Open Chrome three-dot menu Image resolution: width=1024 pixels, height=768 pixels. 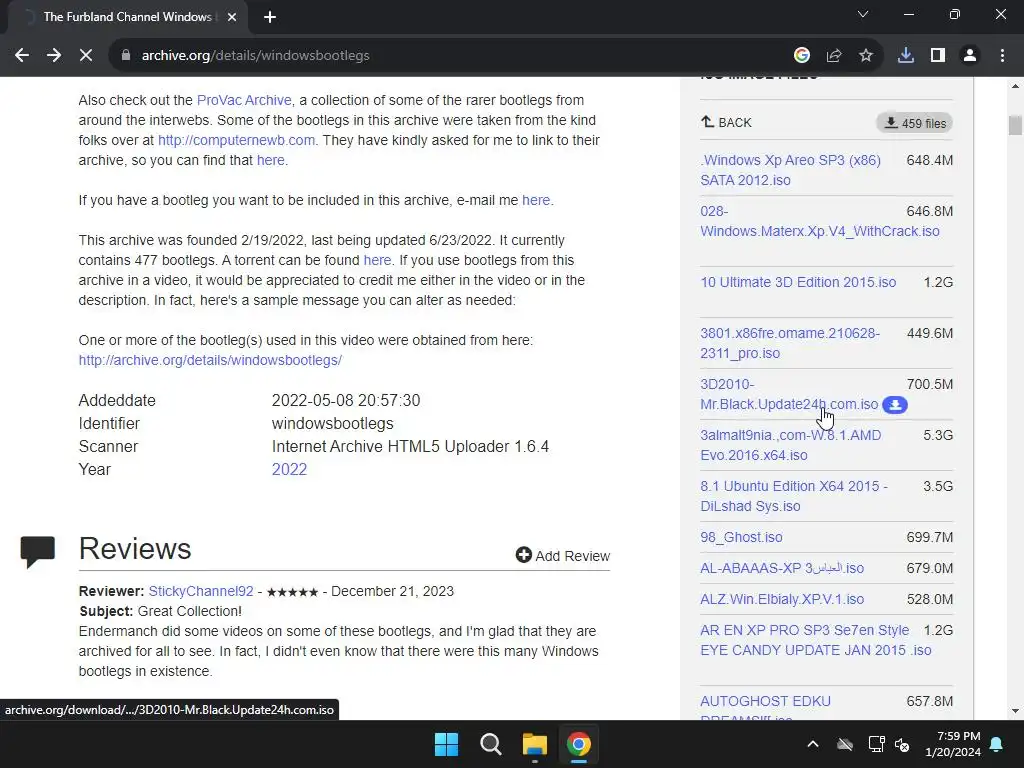pos(1002,56)
